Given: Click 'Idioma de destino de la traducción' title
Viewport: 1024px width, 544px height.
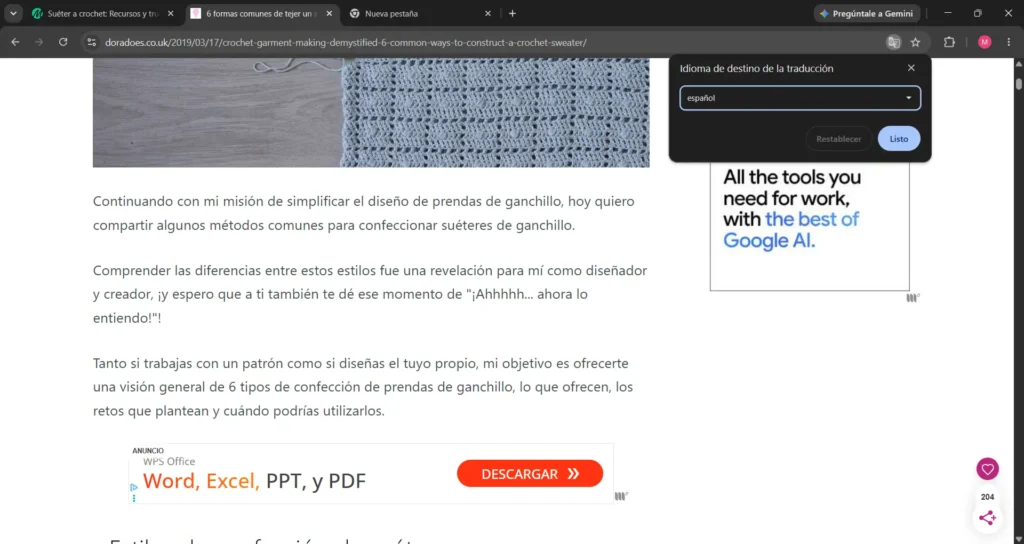Looking at the screenshot, I should click(x=756, y=68).
